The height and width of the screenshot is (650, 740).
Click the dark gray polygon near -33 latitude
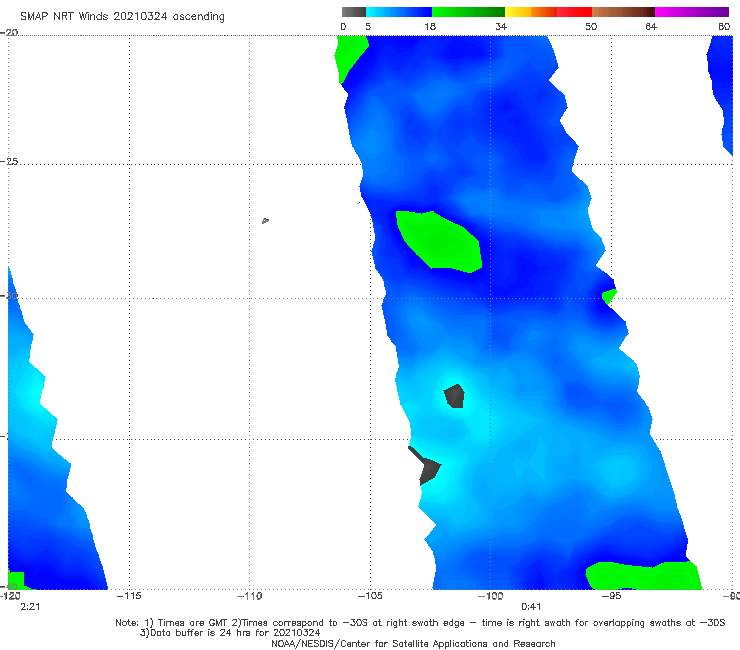(454, 396)
